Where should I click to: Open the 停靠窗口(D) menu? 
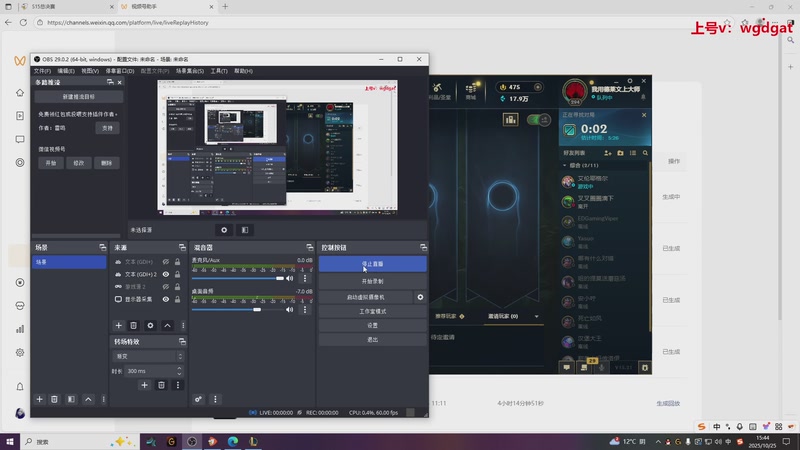pos(120,71)
